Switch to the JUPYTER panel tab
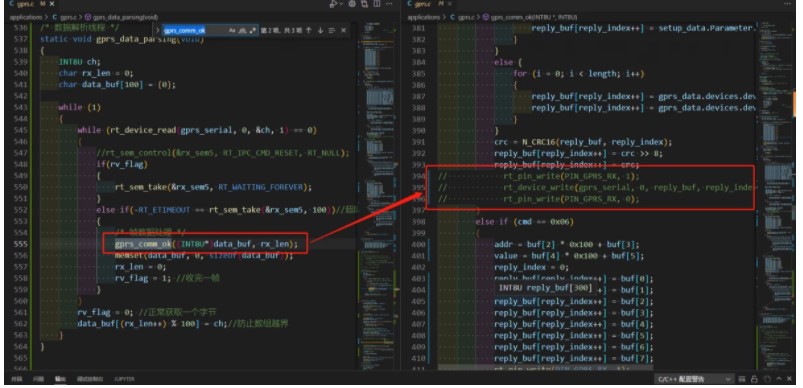This screenshot has width=803, height=388. [124, 379]
